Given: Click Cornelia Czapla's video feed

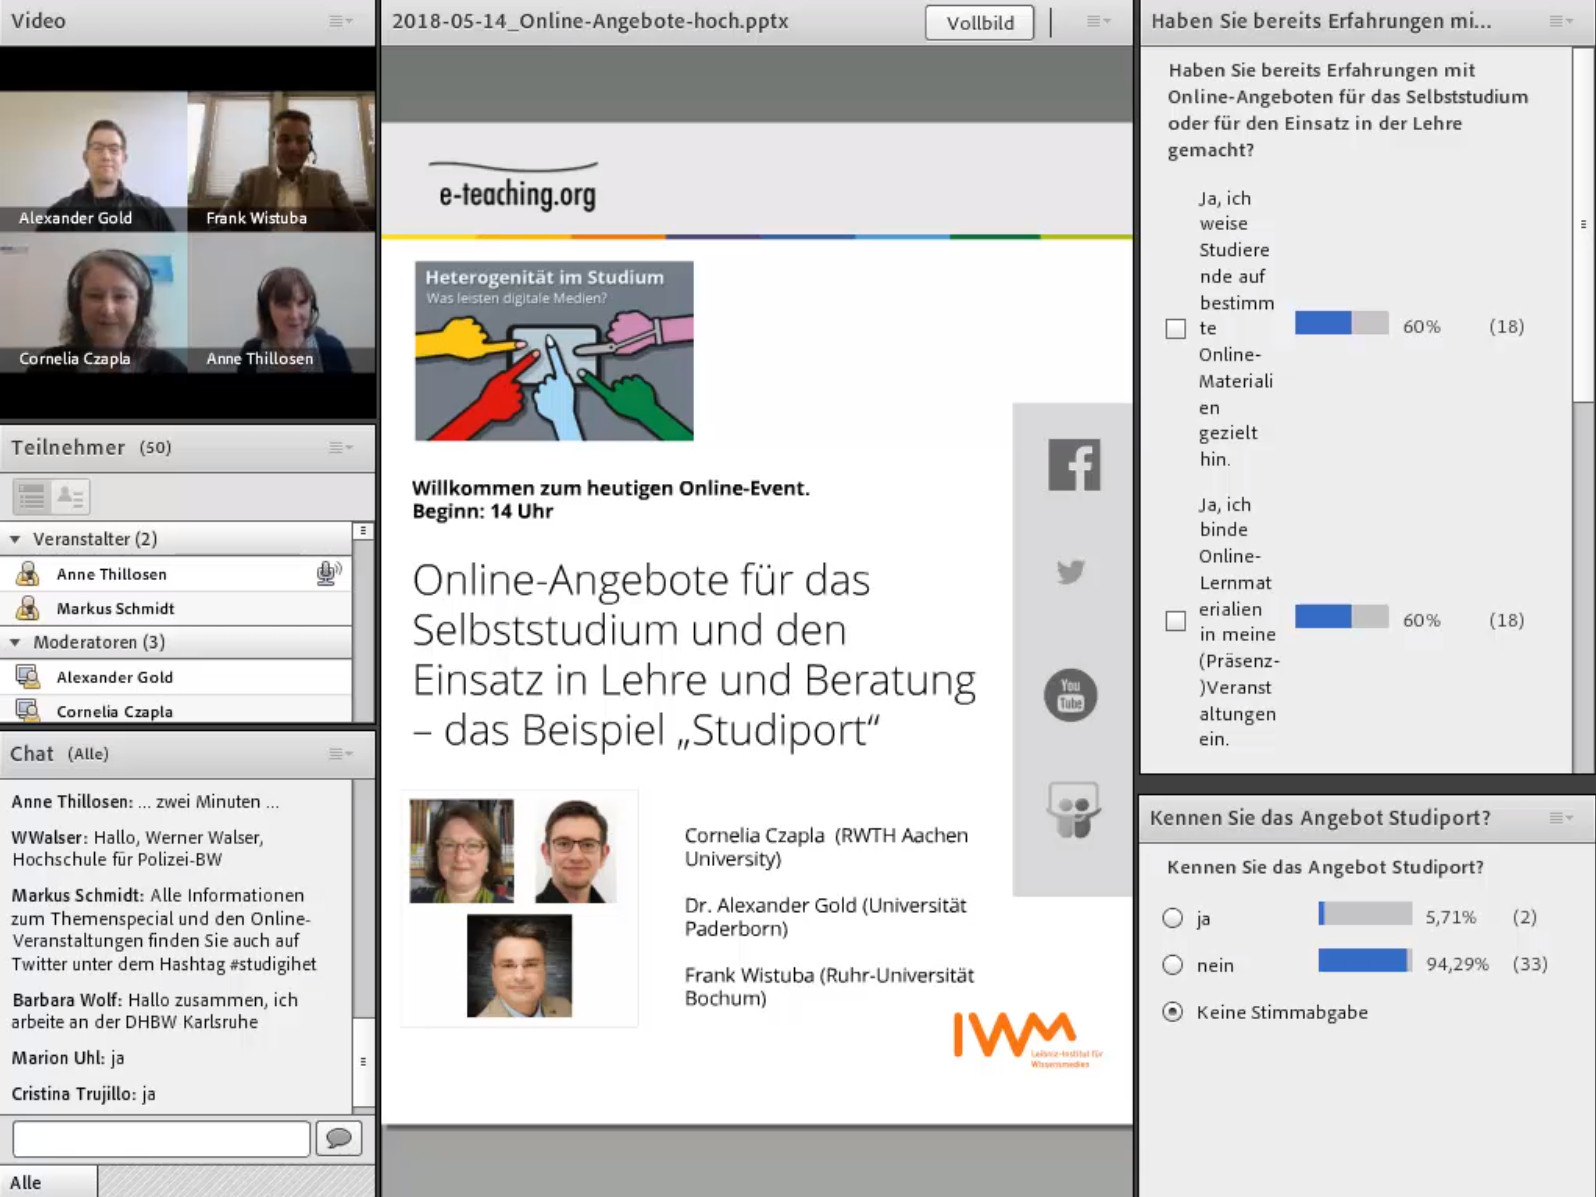Looking at the screenshot, I should tap(94, 303).
